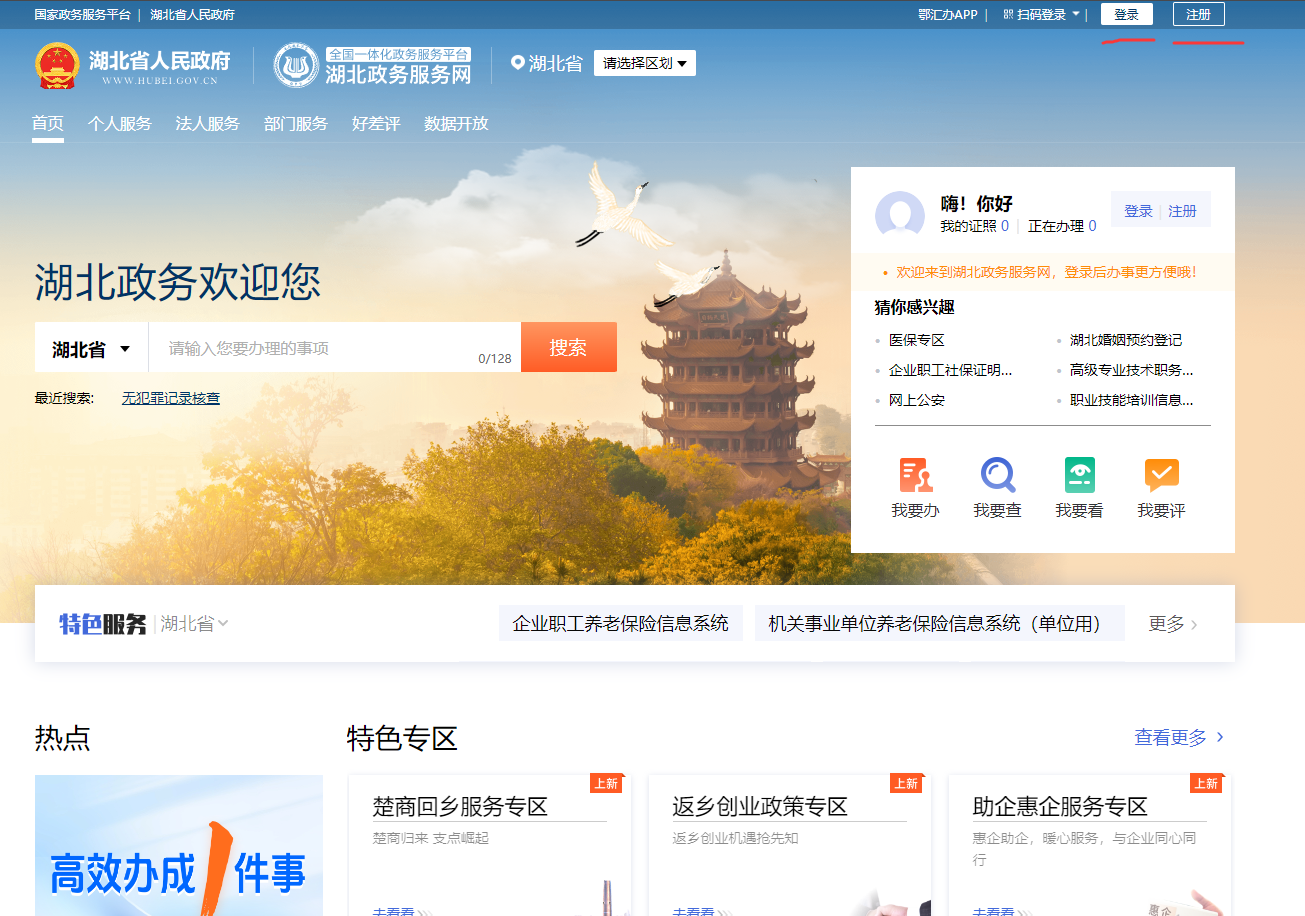Open the 法人服务 tab

208,124
